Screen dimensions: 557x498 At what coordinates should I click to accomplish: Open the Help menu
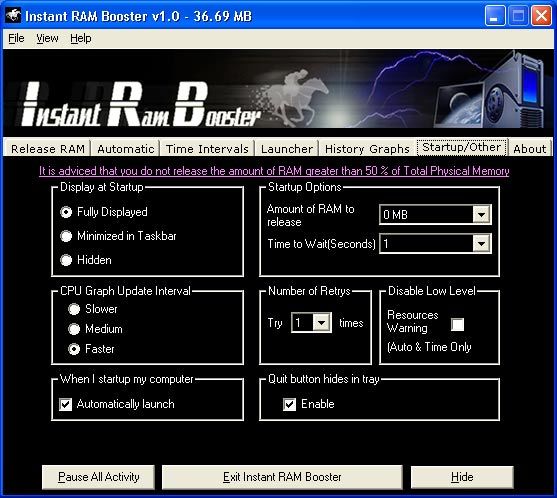[x=81, y=38]
